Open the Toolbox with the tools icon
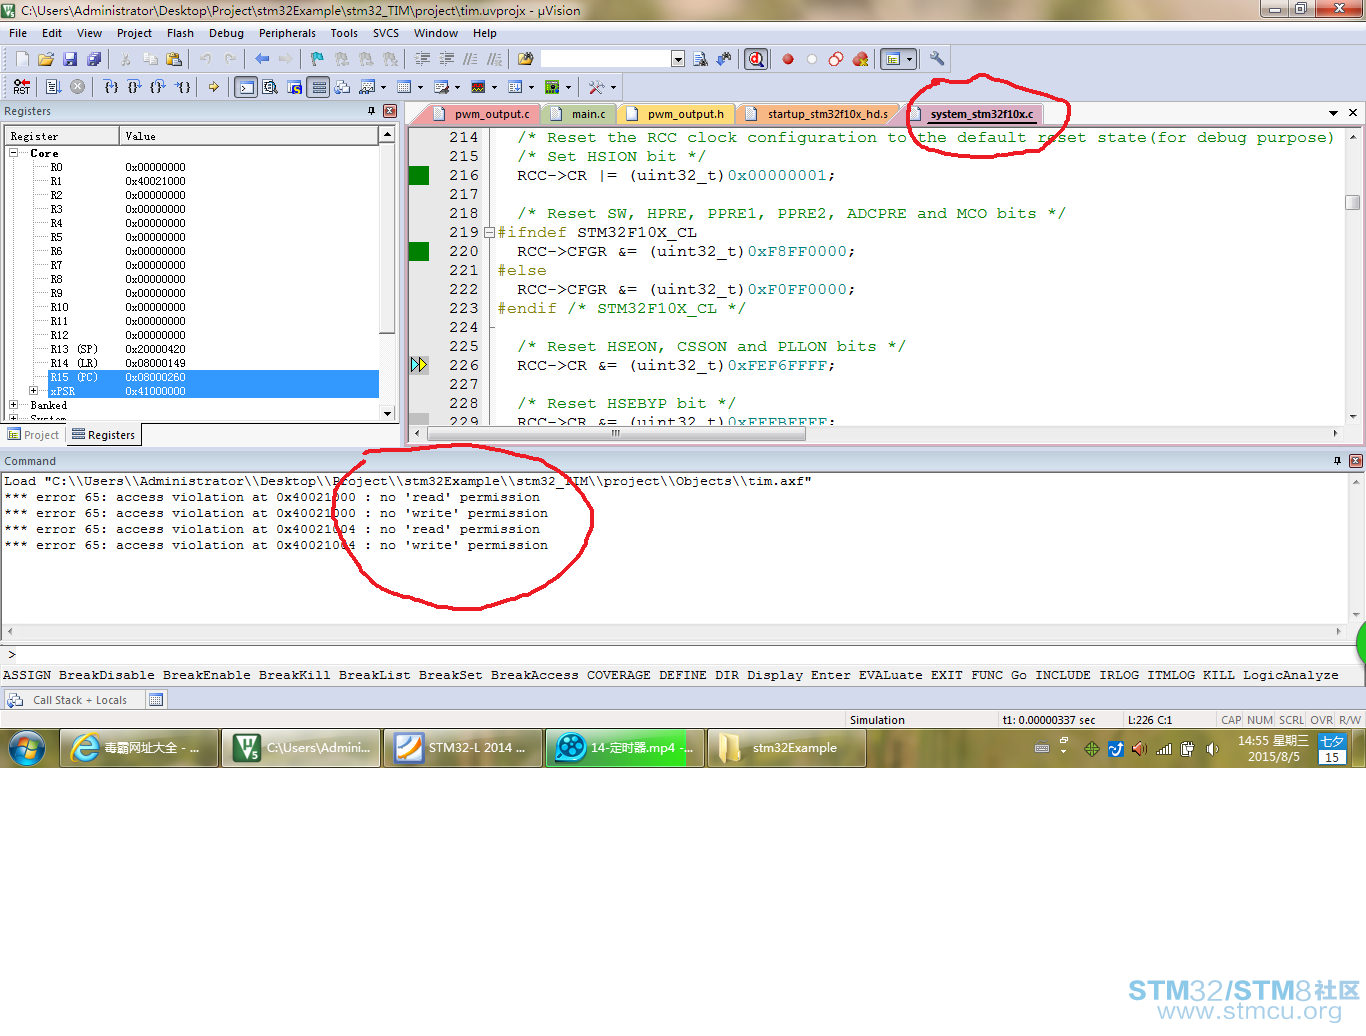Viewport: 1366px width, 1036px height. click(x=597, y=87)
